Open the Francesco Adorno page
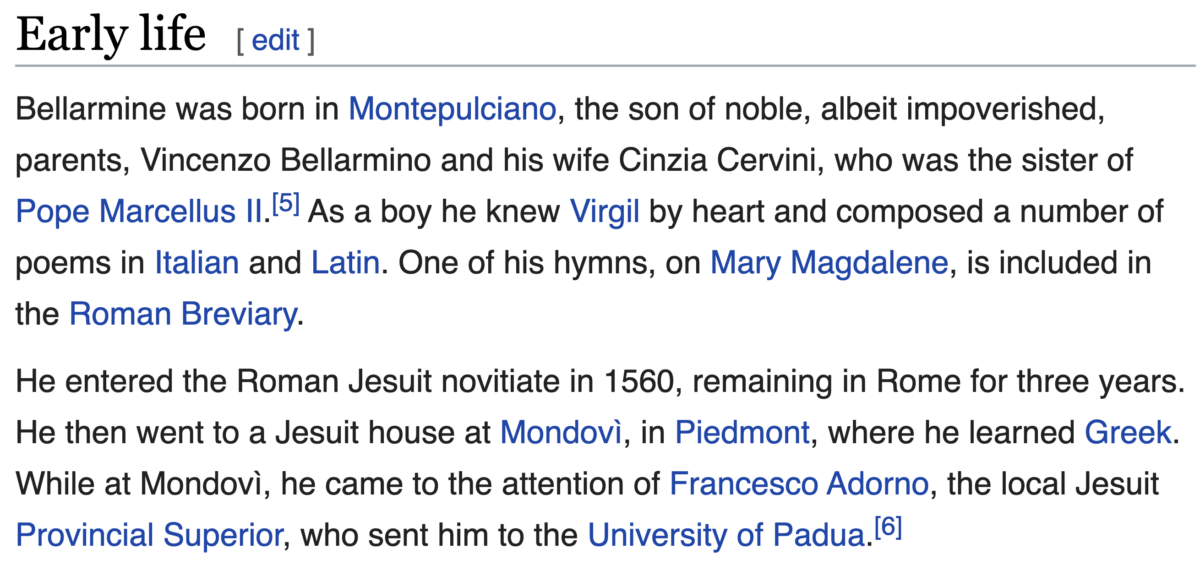This screenshot has height=565, width=1200. [799, 484]
